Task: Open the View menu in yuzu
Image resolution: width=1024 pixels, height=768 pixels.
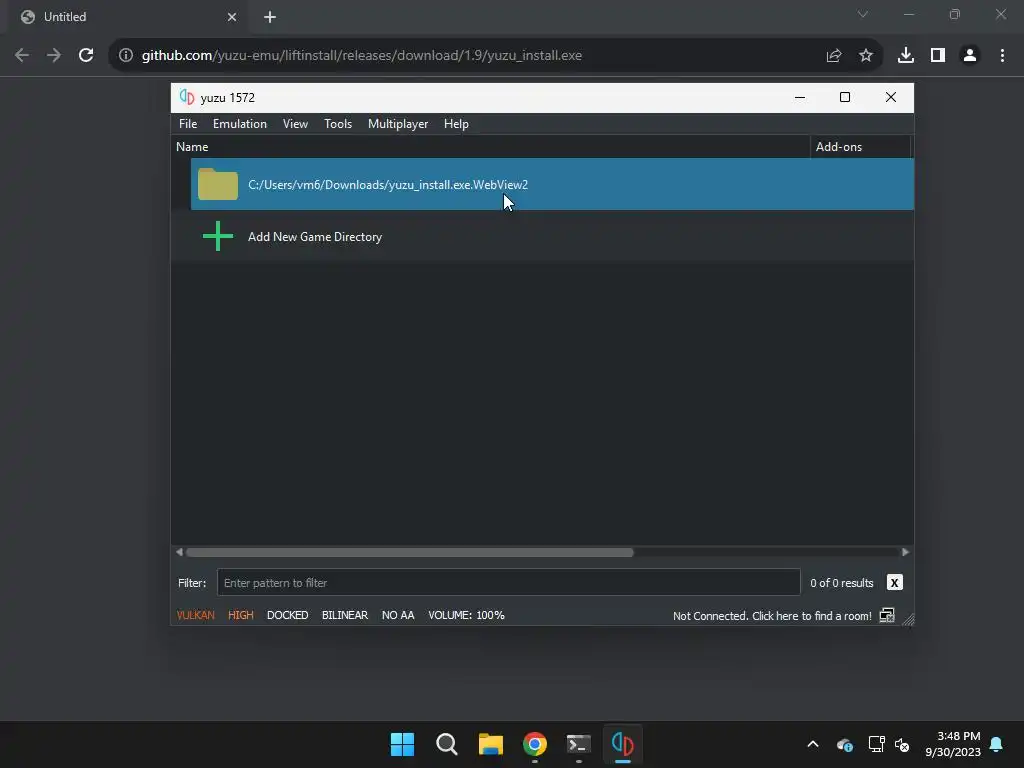Action: 295,124
